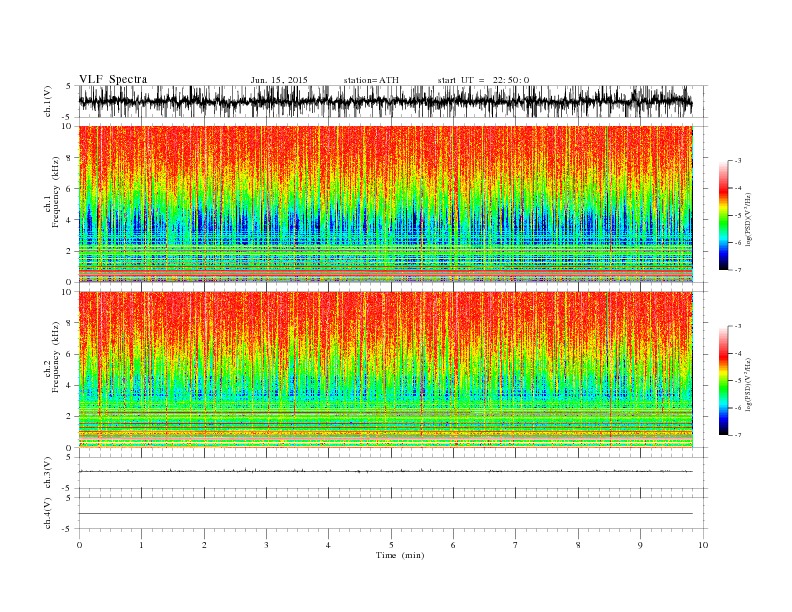792x612 pixels.
Task: Click ch.1 spectrogram '4' kHz tick label
Action: pos(70,220)
